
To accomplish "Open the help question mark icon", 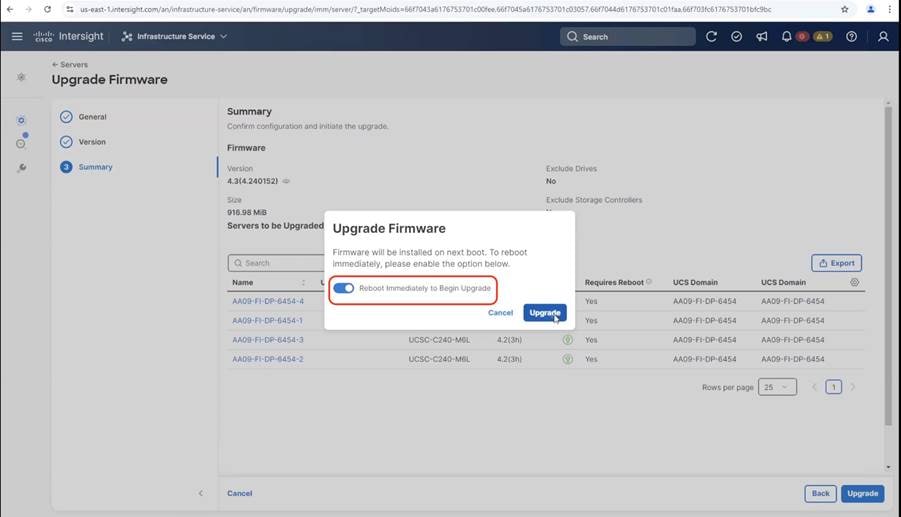I will (851, 37).
